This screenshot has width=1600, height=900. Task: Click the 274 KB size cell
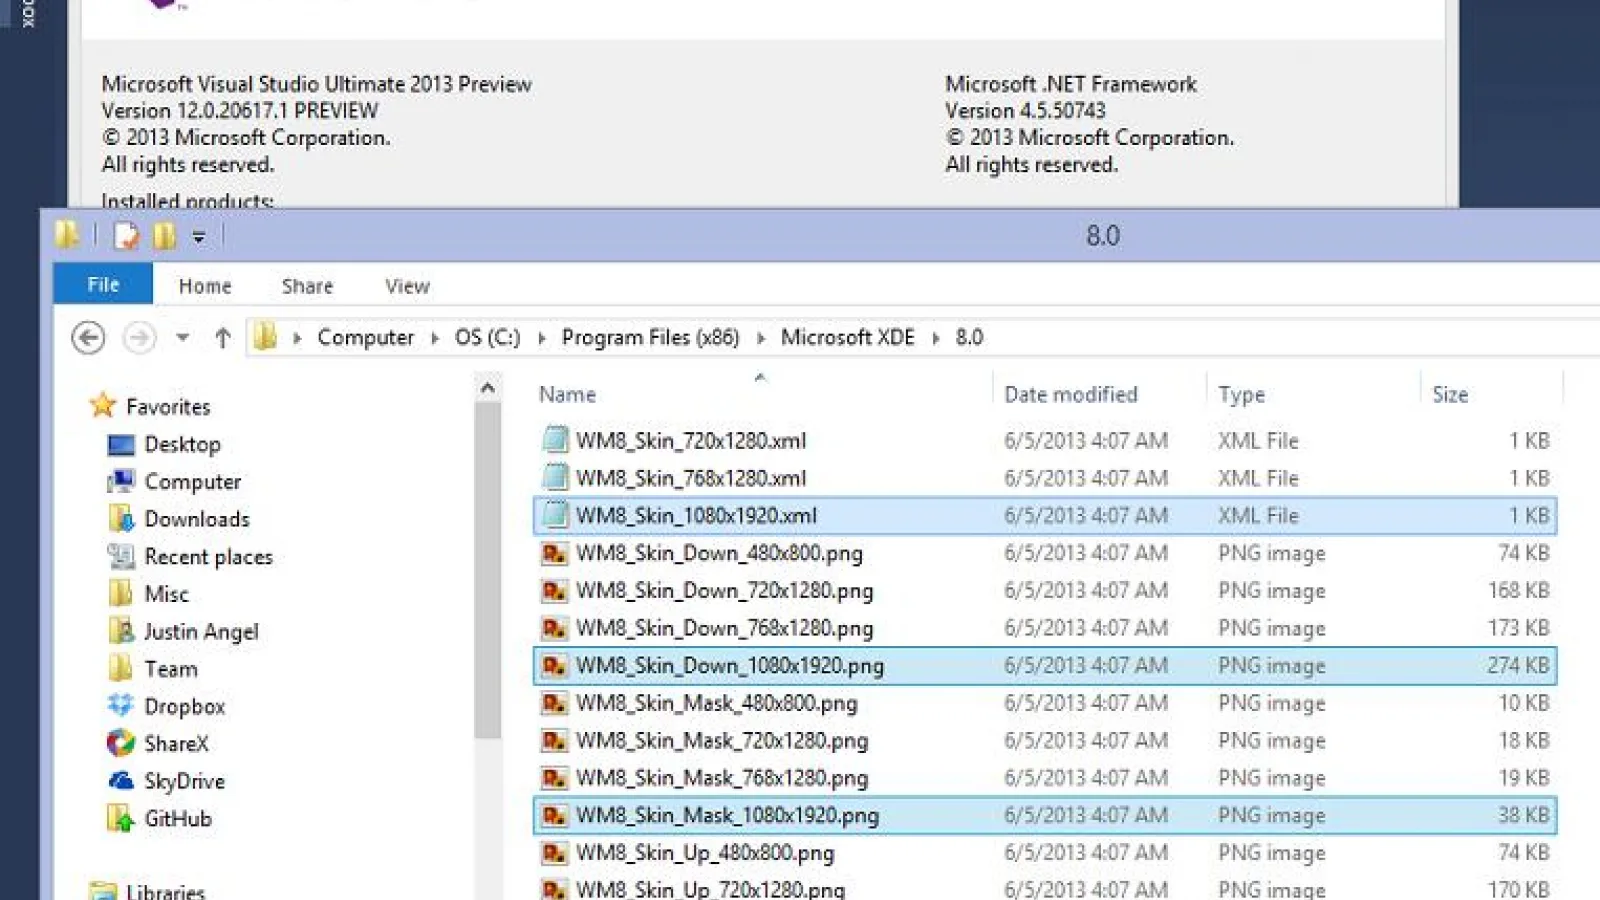coord(1518,666)
